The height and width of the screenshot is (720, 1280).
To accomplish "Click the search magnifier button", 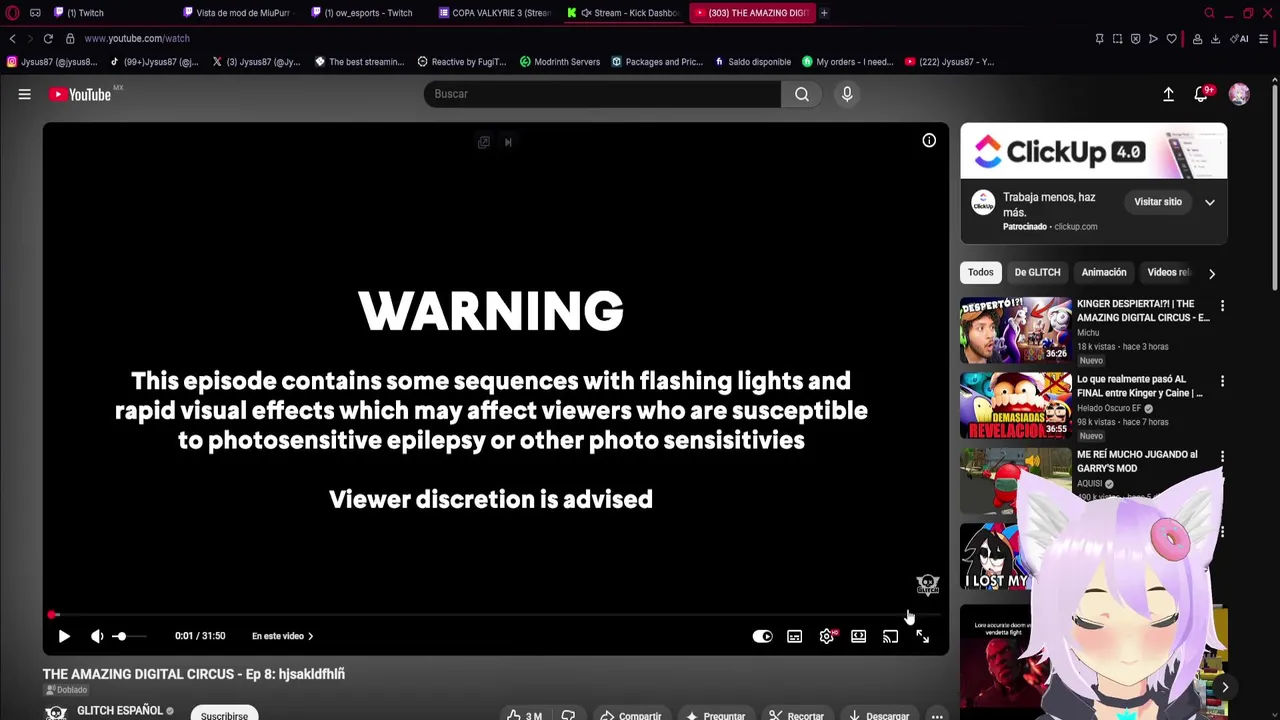I will 802,94.
